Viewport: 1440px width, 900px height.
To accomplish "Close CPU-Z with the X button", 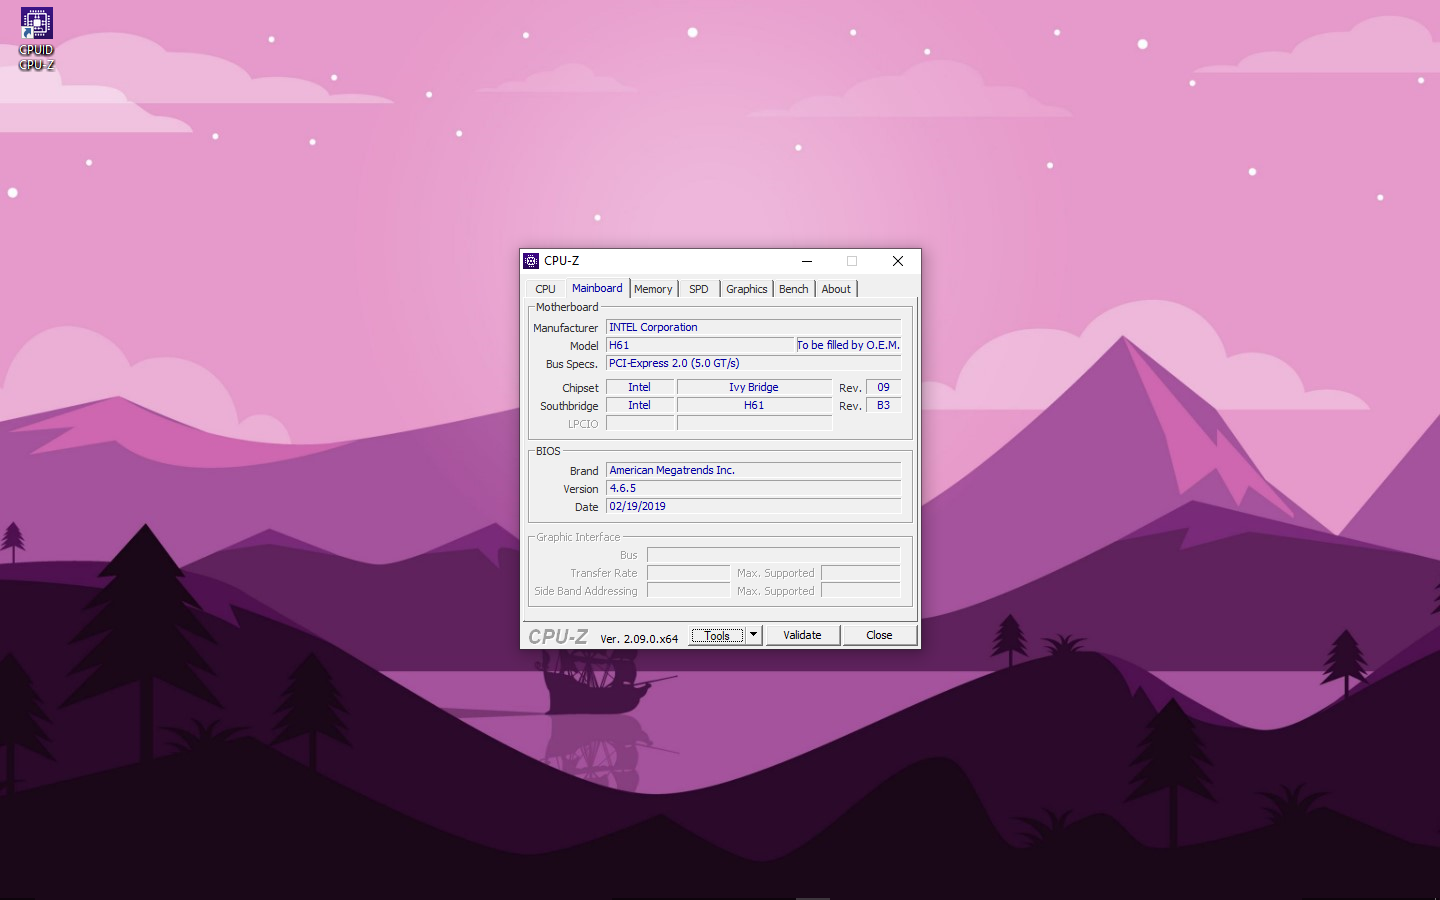I will [898, 261].
